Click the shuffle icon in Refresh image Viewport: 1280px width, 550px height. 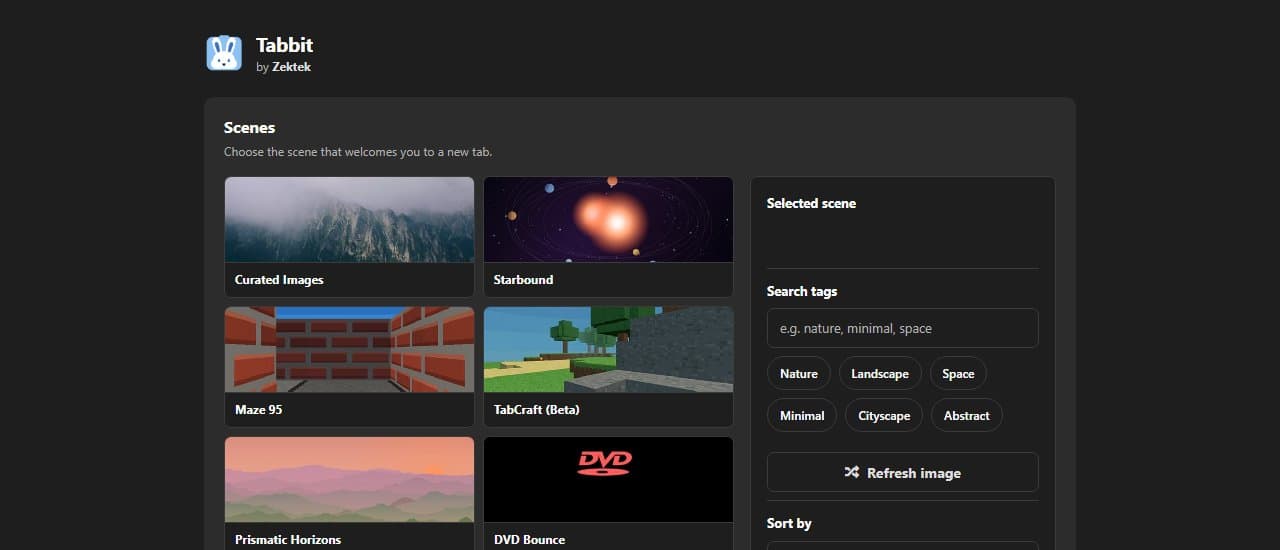tap(852, 472)
